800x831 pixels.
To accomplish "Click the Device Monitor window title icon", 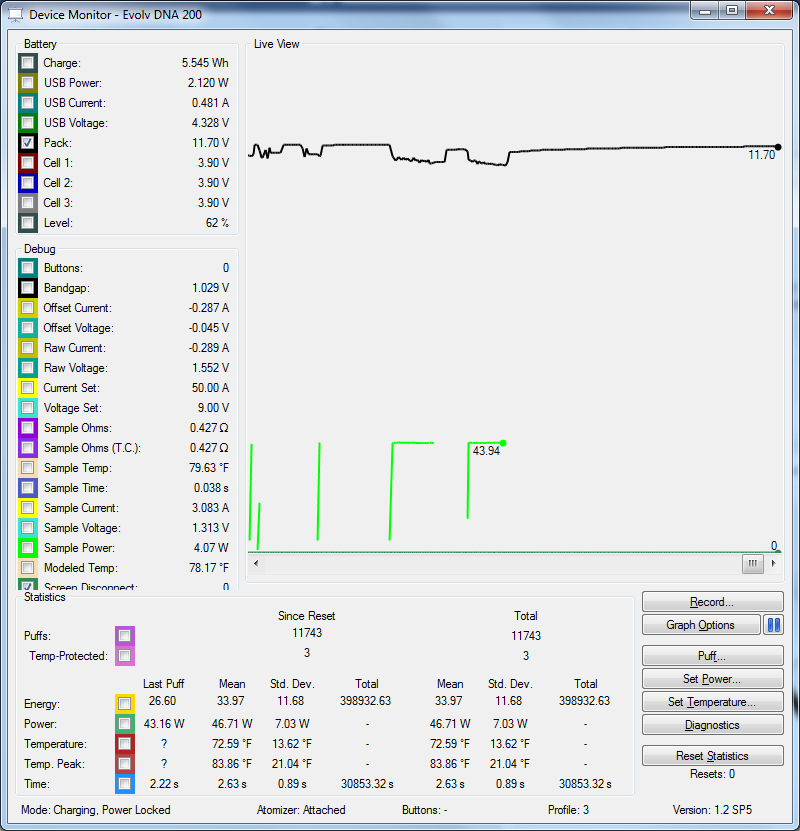I will coord(14,15).
